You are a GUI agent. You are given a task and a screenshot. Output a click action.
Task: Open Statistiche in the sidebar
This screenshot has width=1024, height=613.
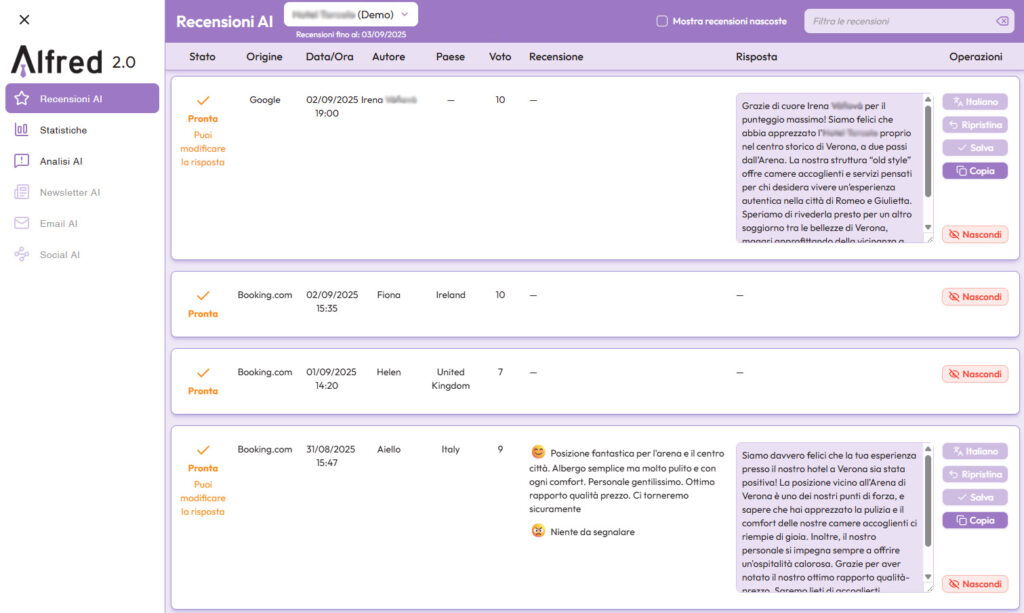[x=63, y=130]
